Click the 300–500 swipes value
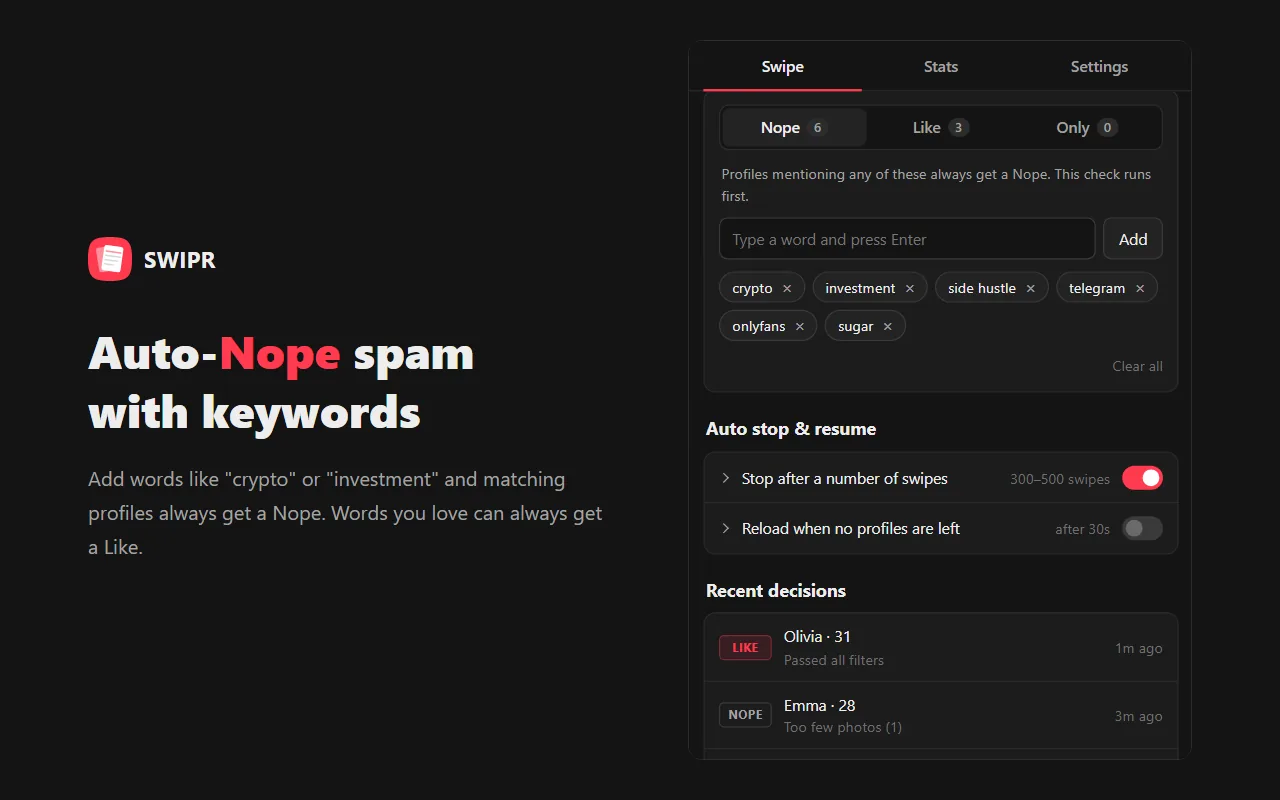This screenshot has width=1280, height=800. pos(1060,479)
